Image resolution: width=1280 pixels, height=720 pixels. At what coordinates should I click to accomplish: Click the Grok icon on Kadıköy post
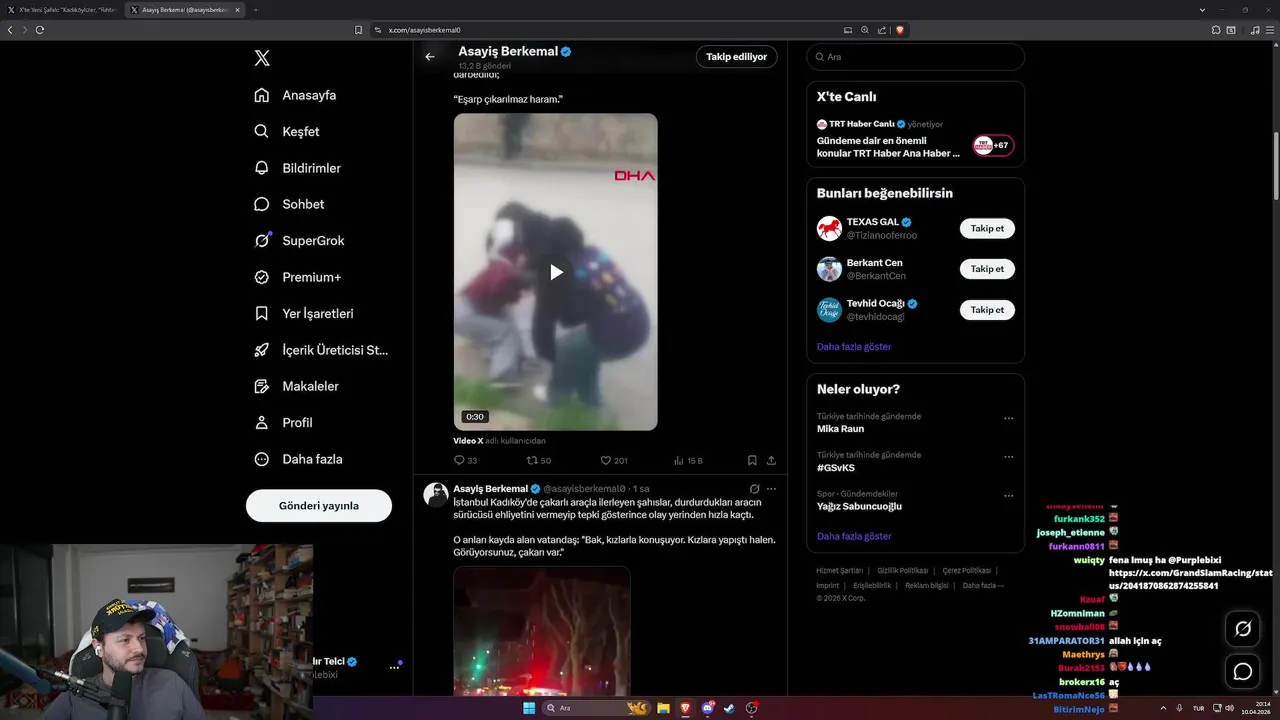click(x=755, y=489)
